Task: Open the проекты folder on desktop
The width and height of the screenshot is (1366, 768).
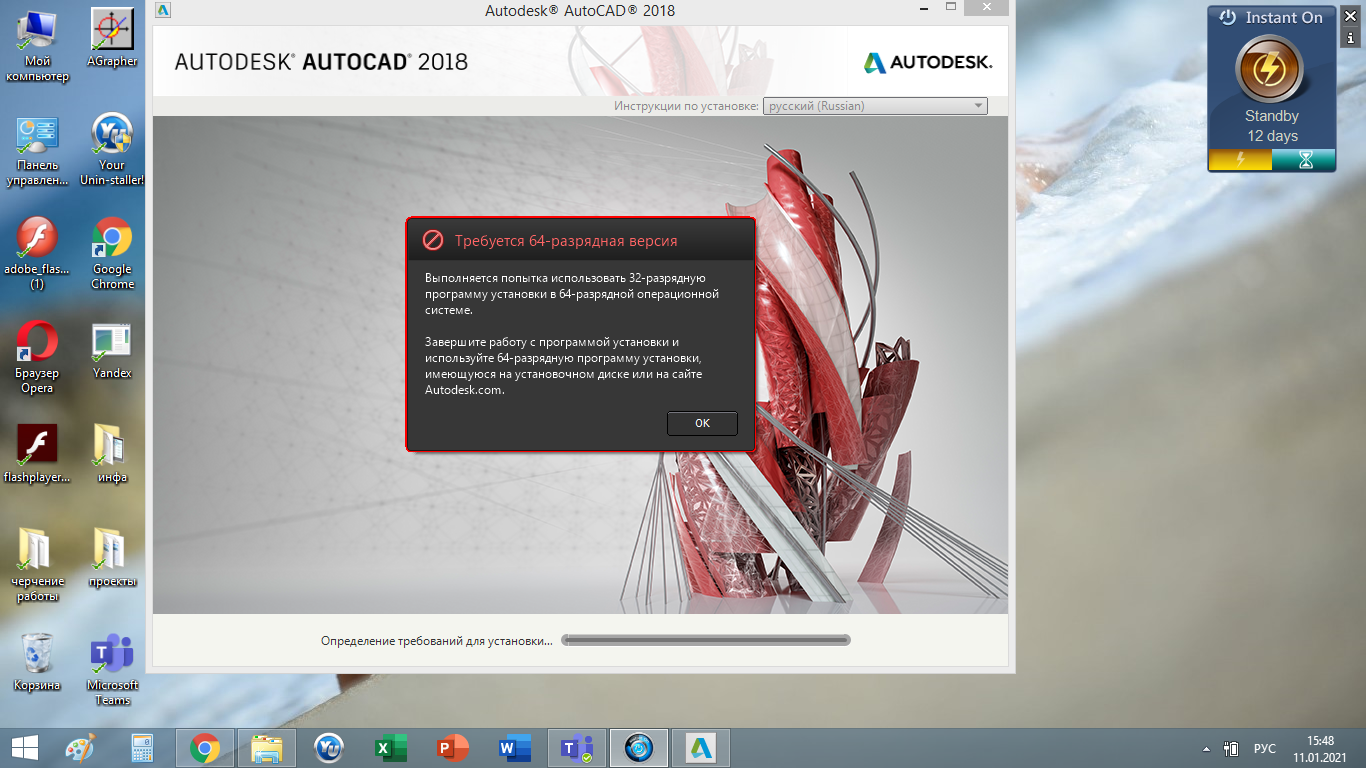Action: pyautogui.click(x=112, y=559)
